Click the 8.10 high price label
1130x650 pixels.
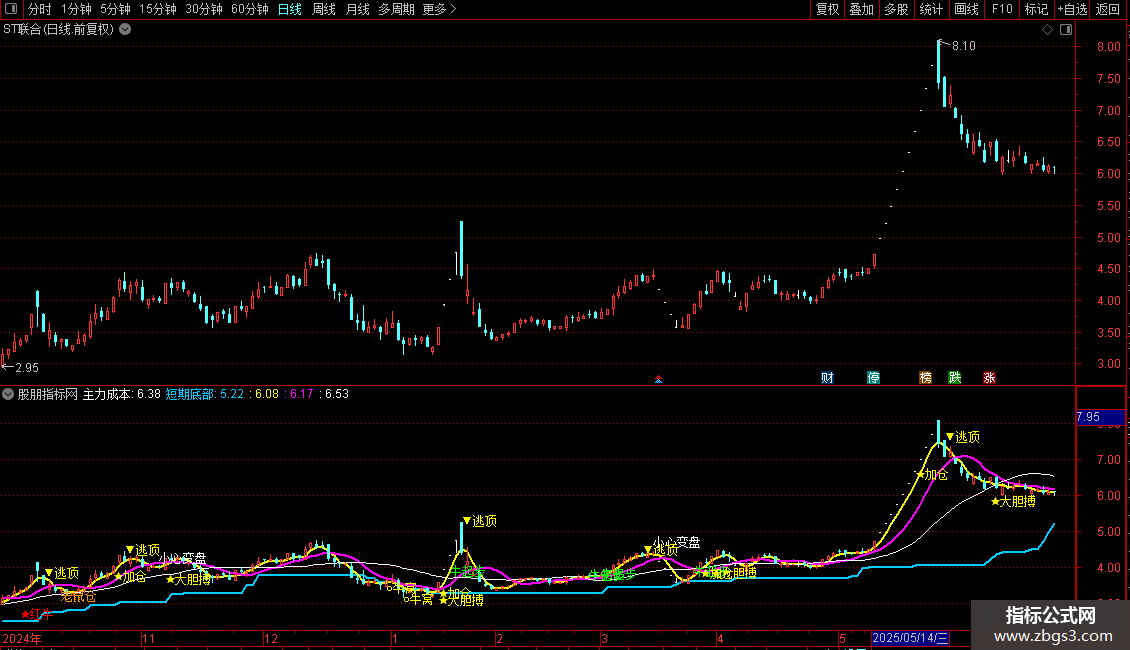coord(964,46)
